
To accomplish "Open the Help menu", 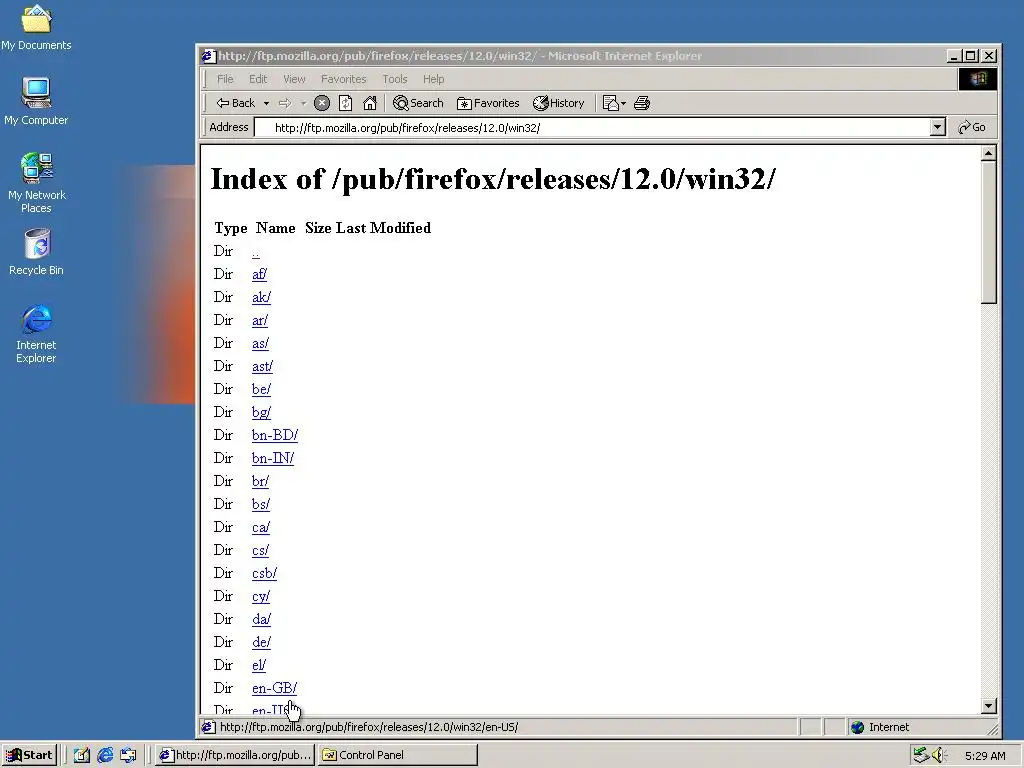I will pyautogui.click(x=434, y=79).
